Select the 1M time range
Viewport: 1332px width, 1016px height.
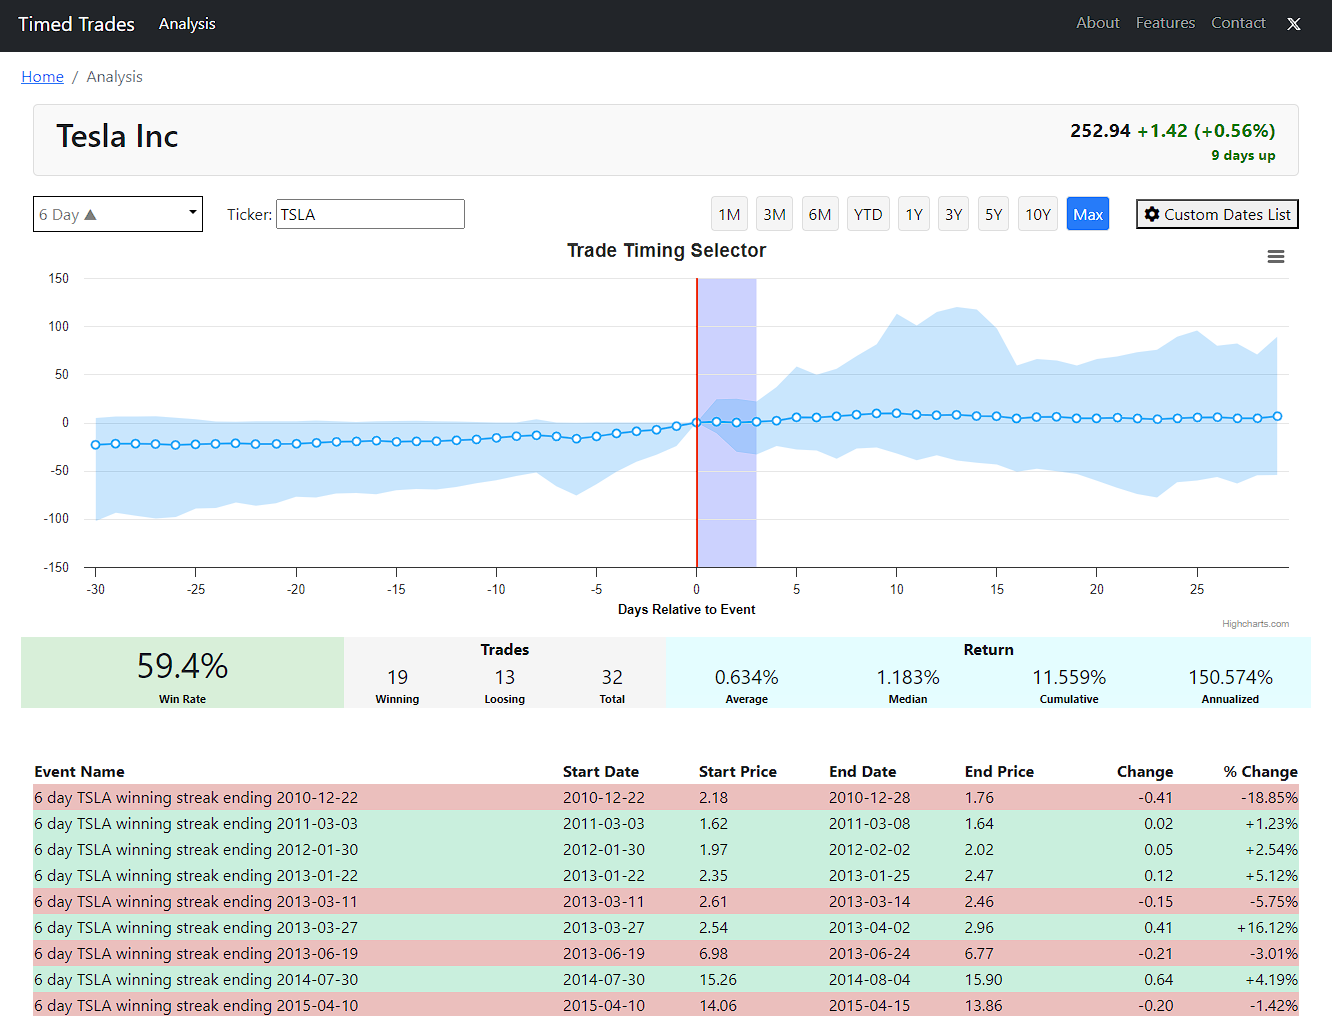pyautogui.click(x=729, y=214)
